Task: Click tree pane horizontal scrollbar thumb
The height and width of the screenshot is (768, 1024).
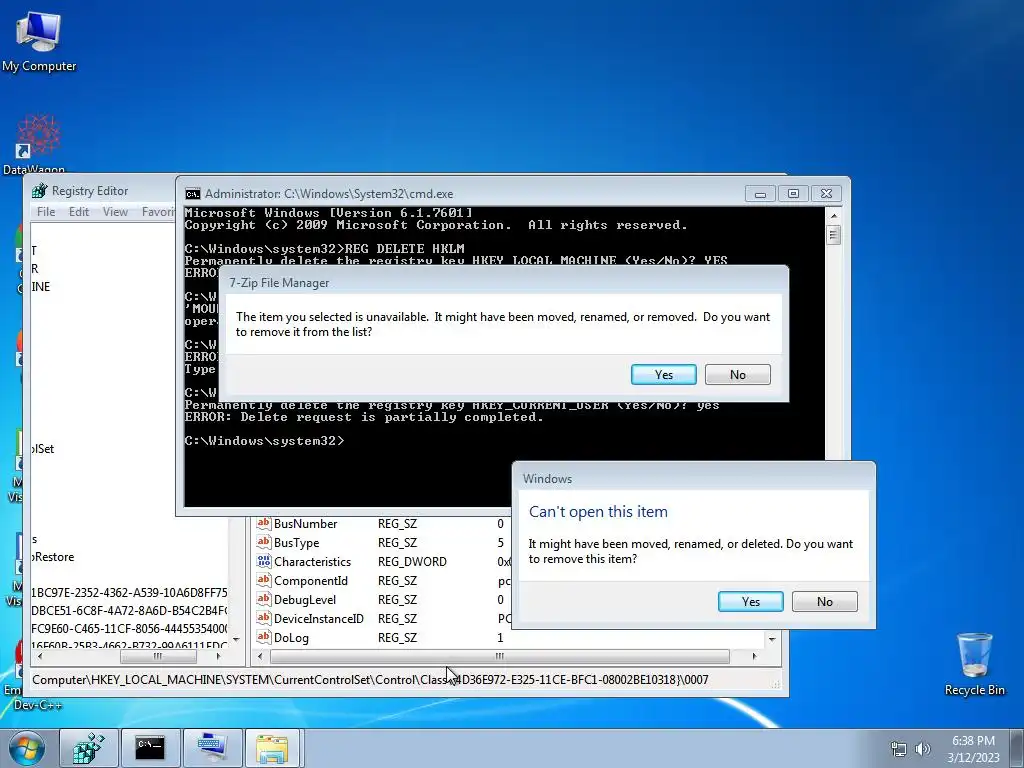Action: coord(157,656)
